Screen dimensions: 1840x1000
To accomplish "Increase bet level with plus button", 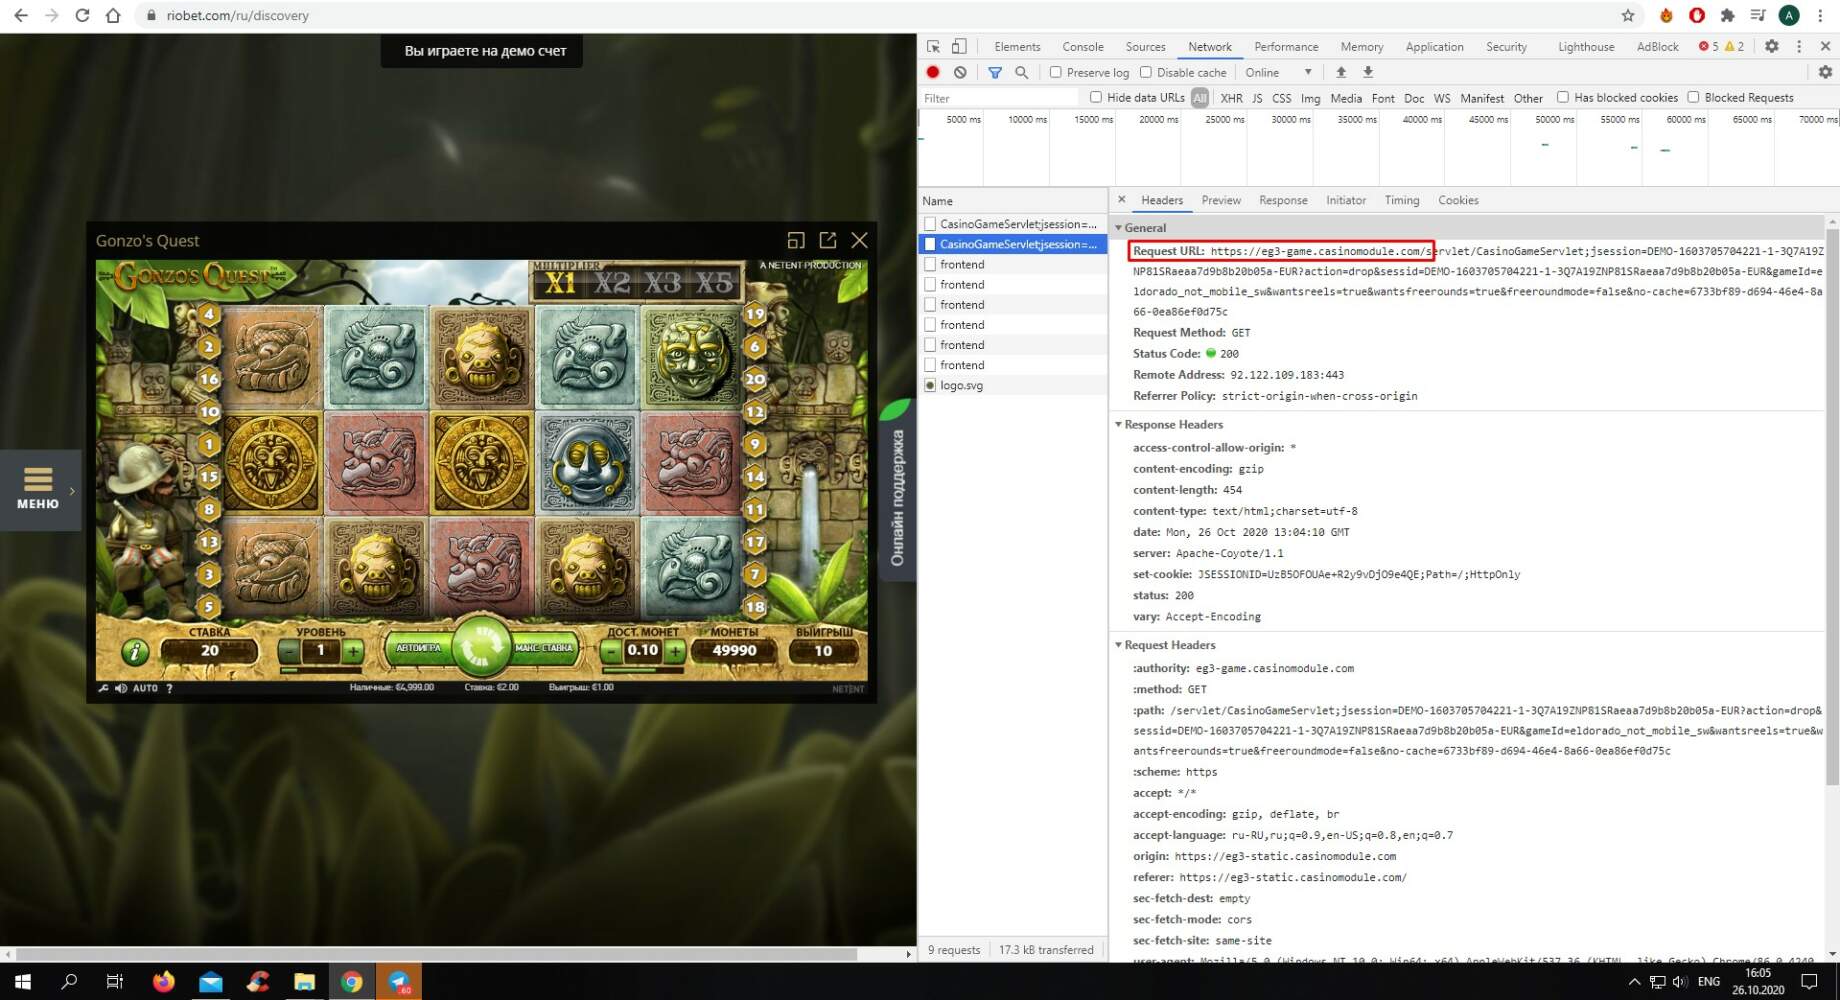I will (353, 651).
